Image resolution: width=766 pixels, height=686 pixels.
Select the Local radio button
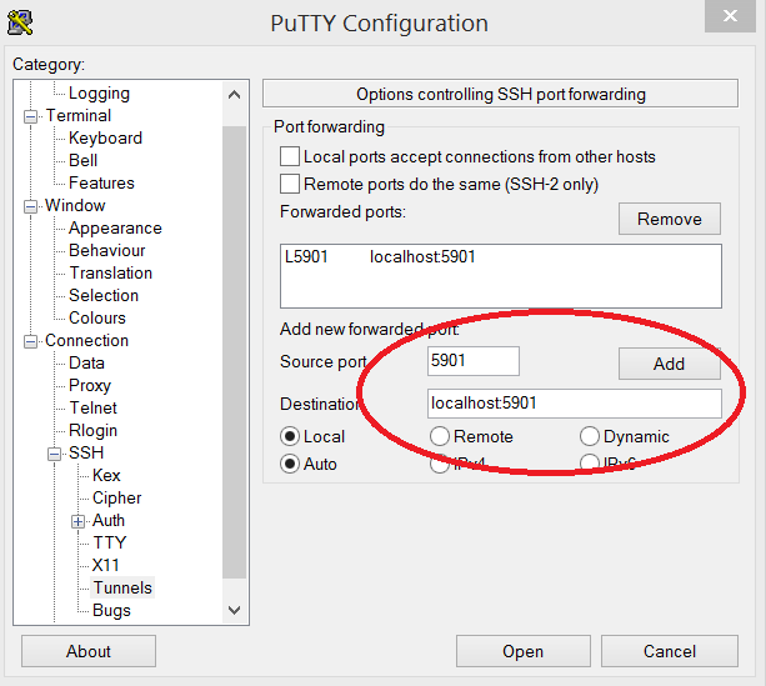tap(290, 436)
